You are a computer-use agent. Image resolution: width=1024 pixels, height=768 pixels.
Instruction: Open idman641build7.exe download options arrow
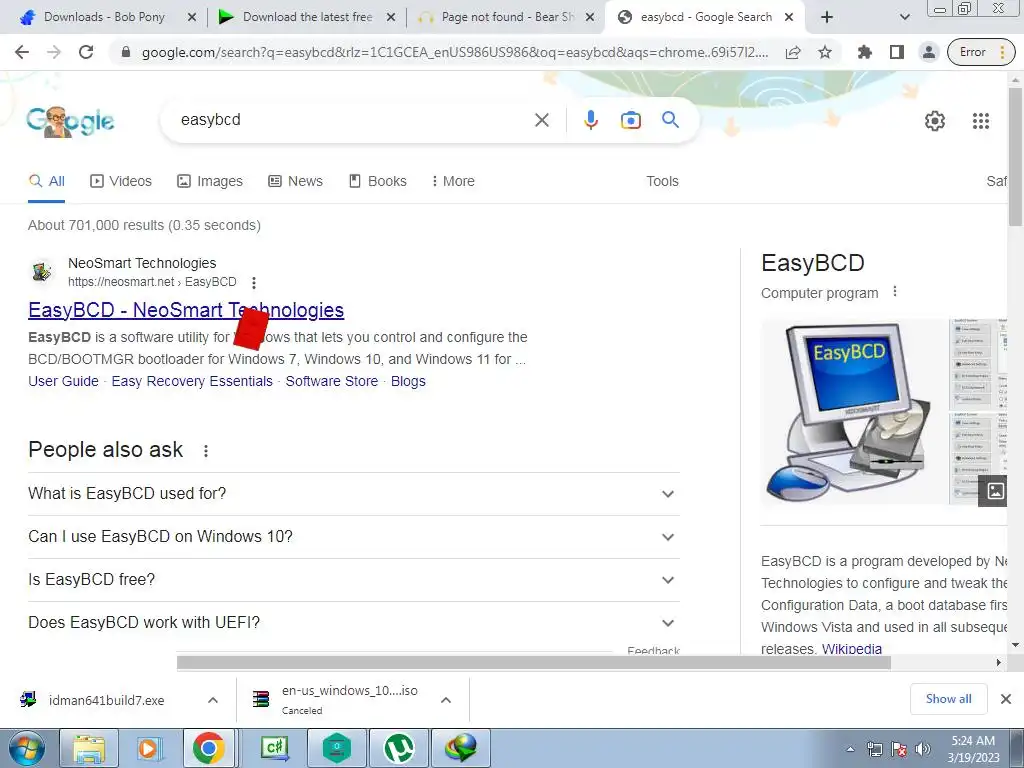click(213, 700)
